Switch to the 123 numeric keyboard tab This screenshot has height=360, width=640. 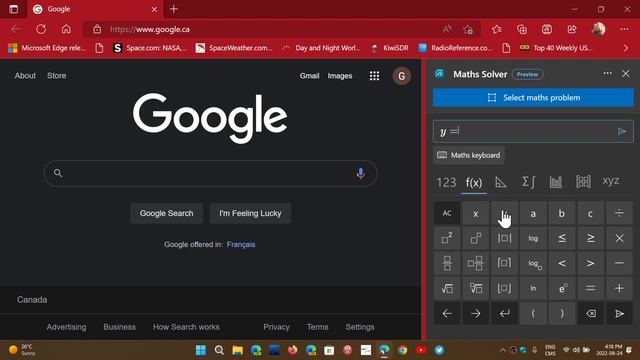tap(446, 182)
